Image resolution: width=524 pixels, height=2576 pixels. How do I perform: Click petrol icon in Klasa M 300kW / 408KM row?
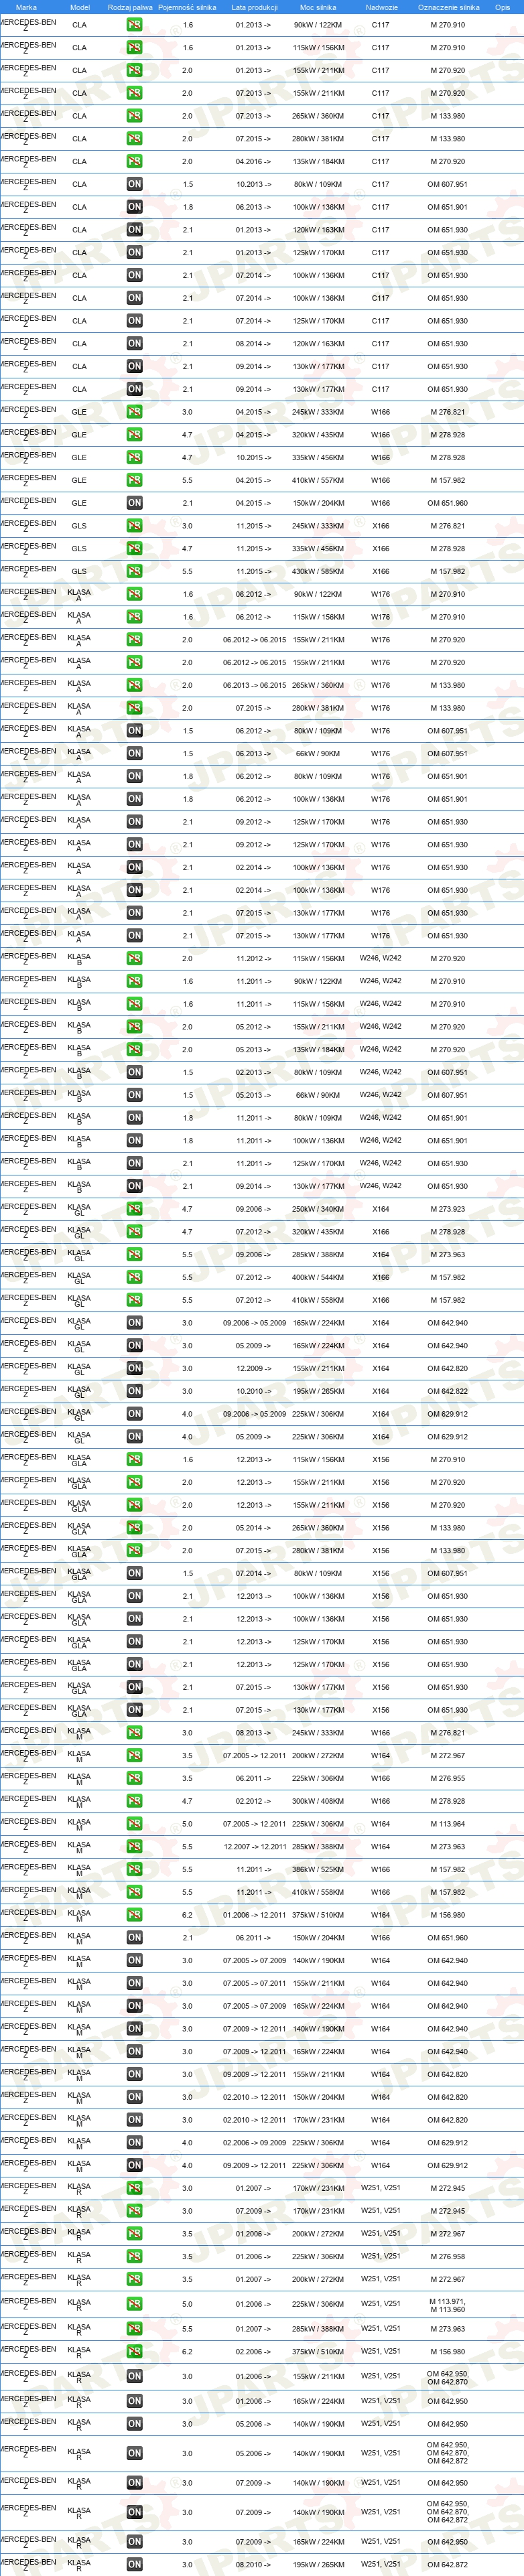click(134, 1801)
